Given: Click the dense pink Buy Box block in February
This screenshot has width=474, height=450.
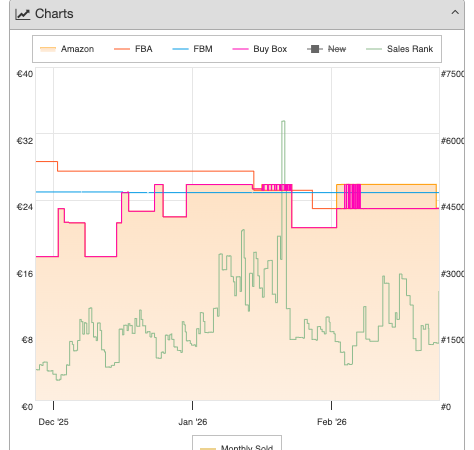Looking at the screenshot, I should coord(352,196).
